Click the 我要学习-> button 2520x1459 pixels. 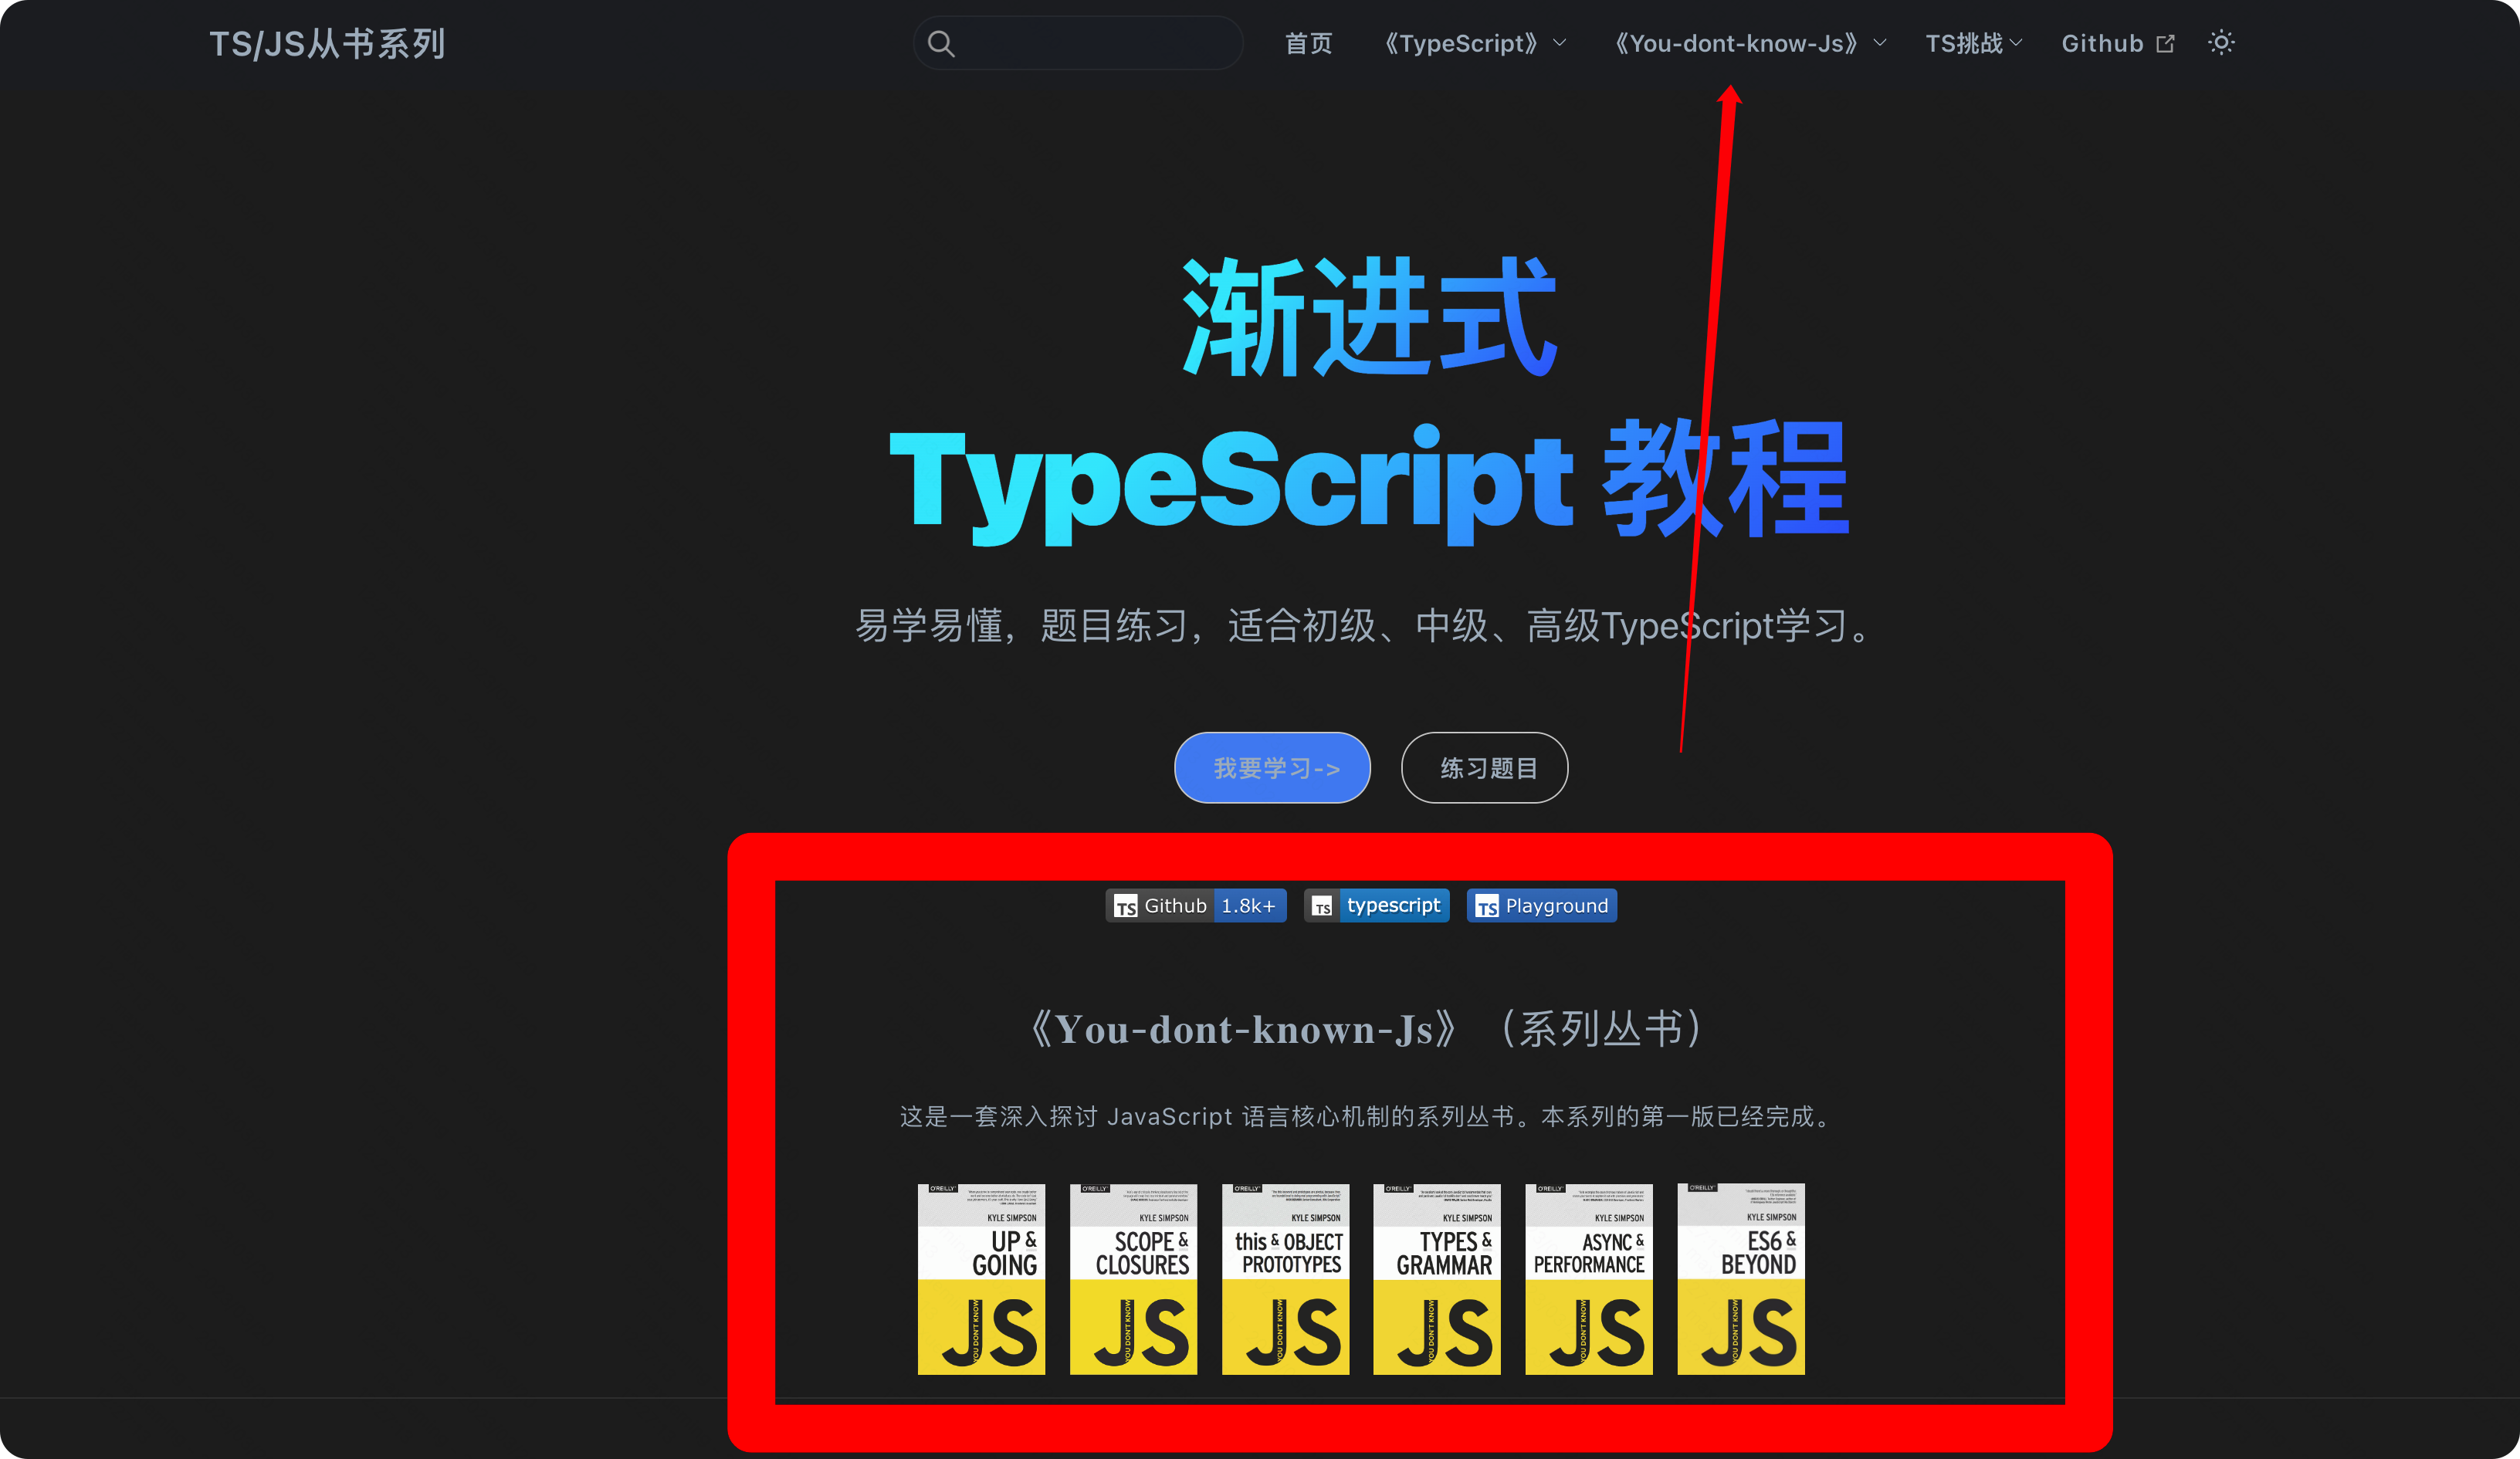(x=1272, y=768)
